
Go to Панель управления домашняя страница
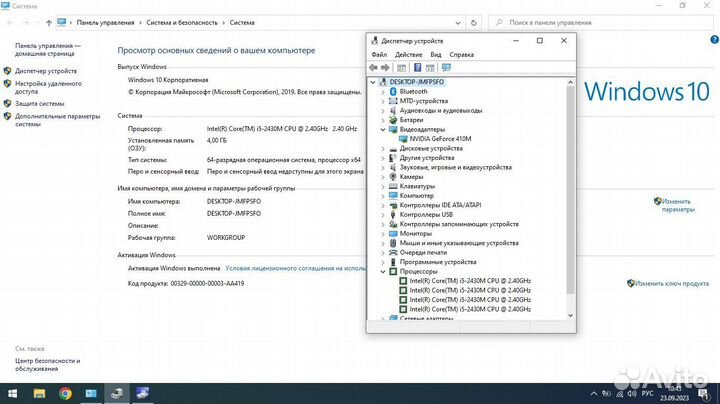point(47,50)
